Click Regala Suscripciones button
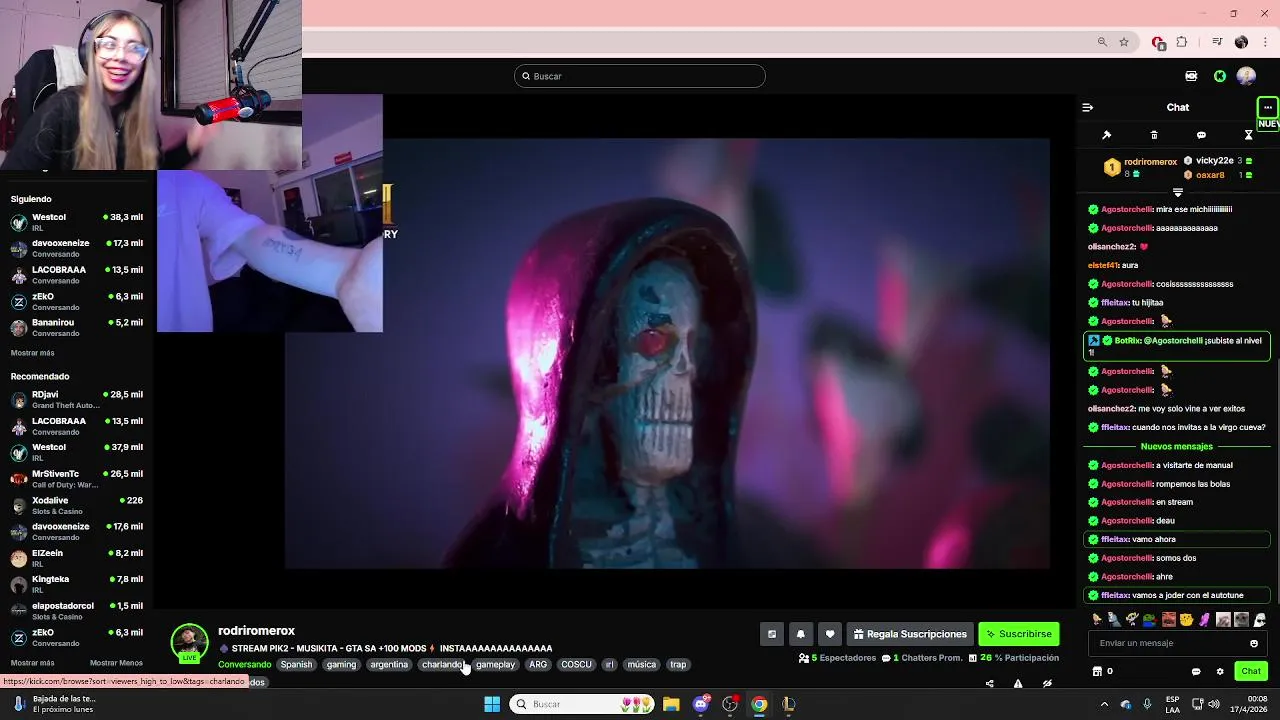Viewport: 1280px width, 720px height. coord(910,634)
